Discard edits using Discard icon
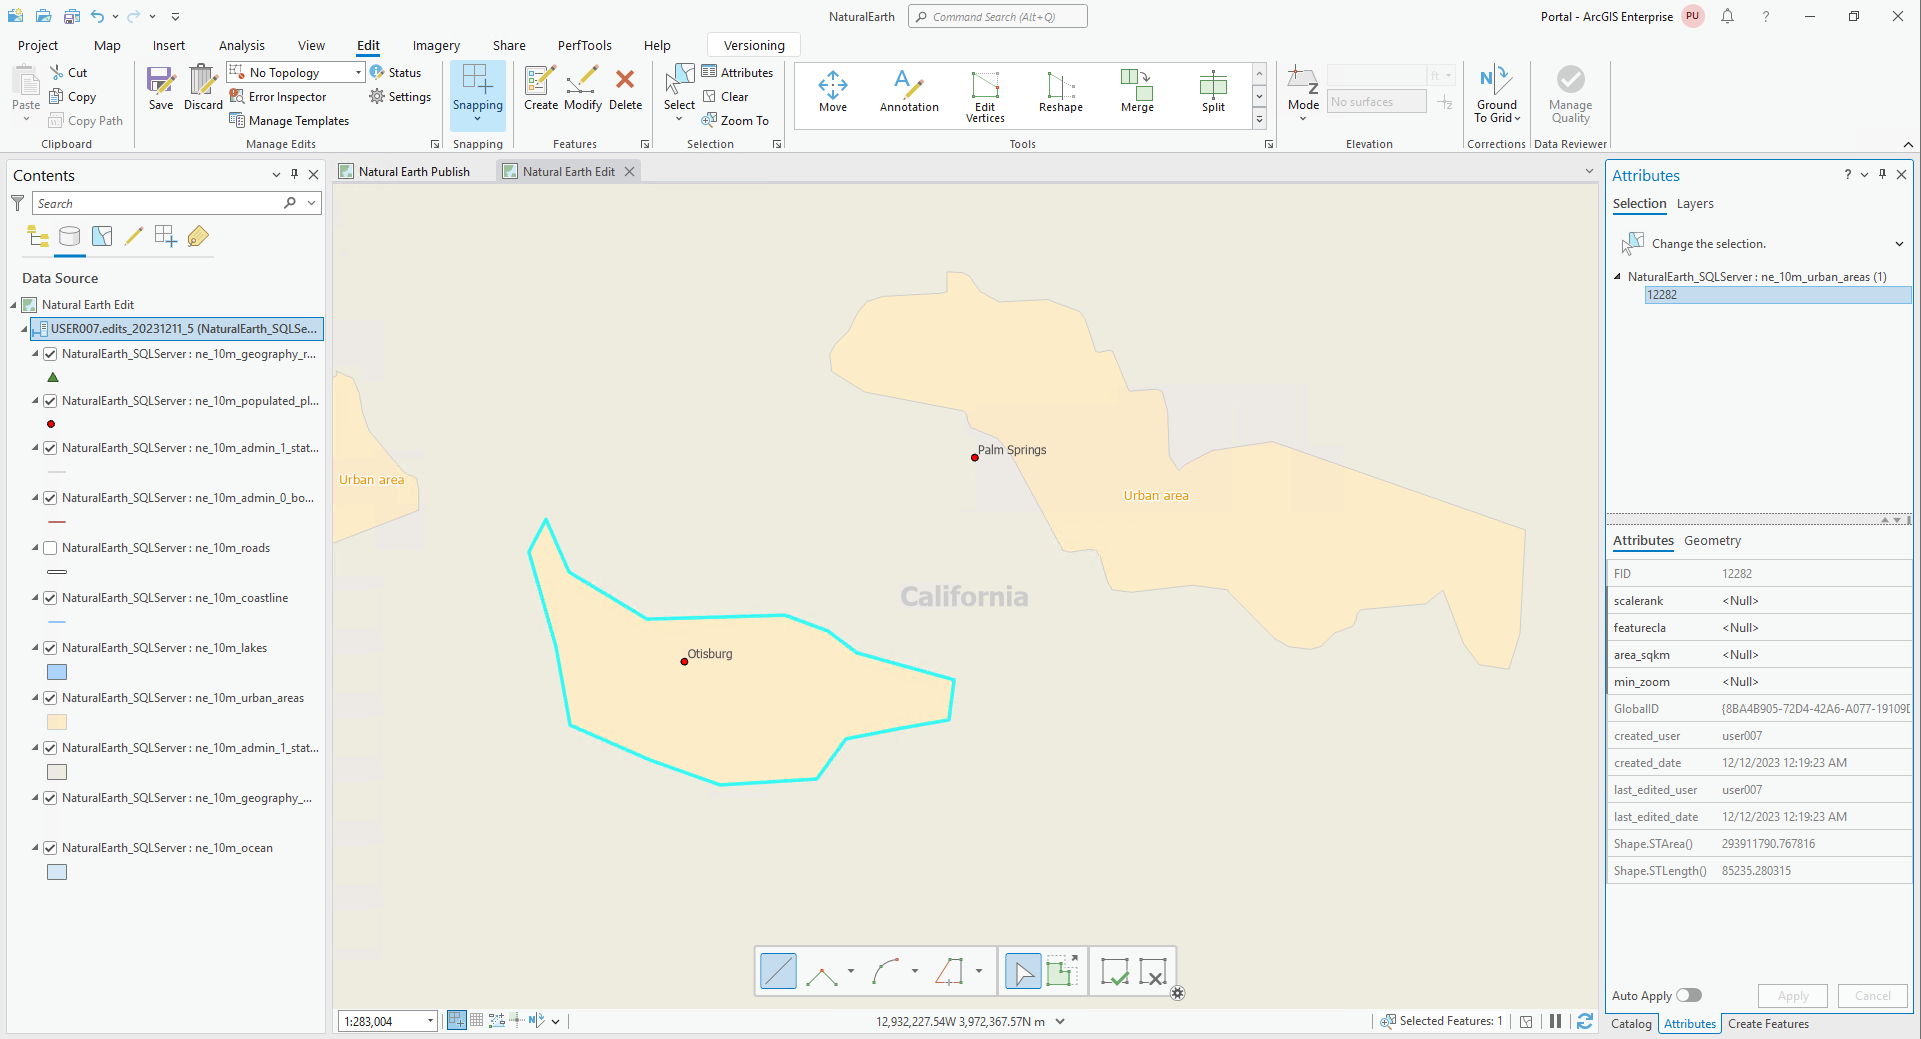Screen dimensions: 1921x1039 [203, 88]
